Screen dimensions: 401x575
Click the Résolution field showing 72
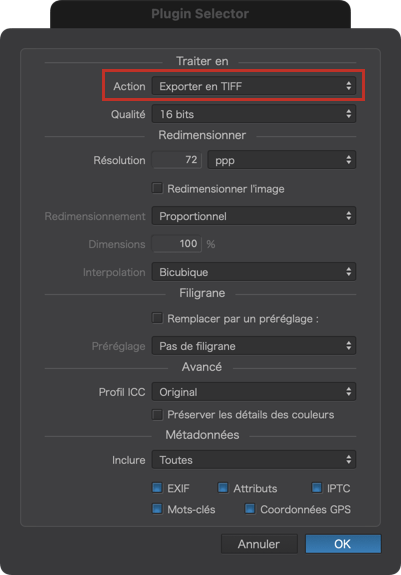coord(177,160)
